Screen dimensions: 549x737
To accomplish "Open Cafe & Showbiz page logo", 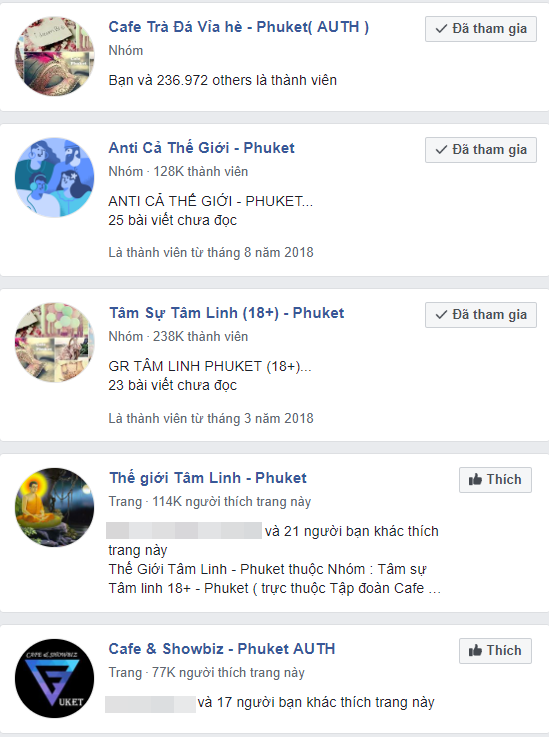I will pyautogui.click(x=55, y=678).
